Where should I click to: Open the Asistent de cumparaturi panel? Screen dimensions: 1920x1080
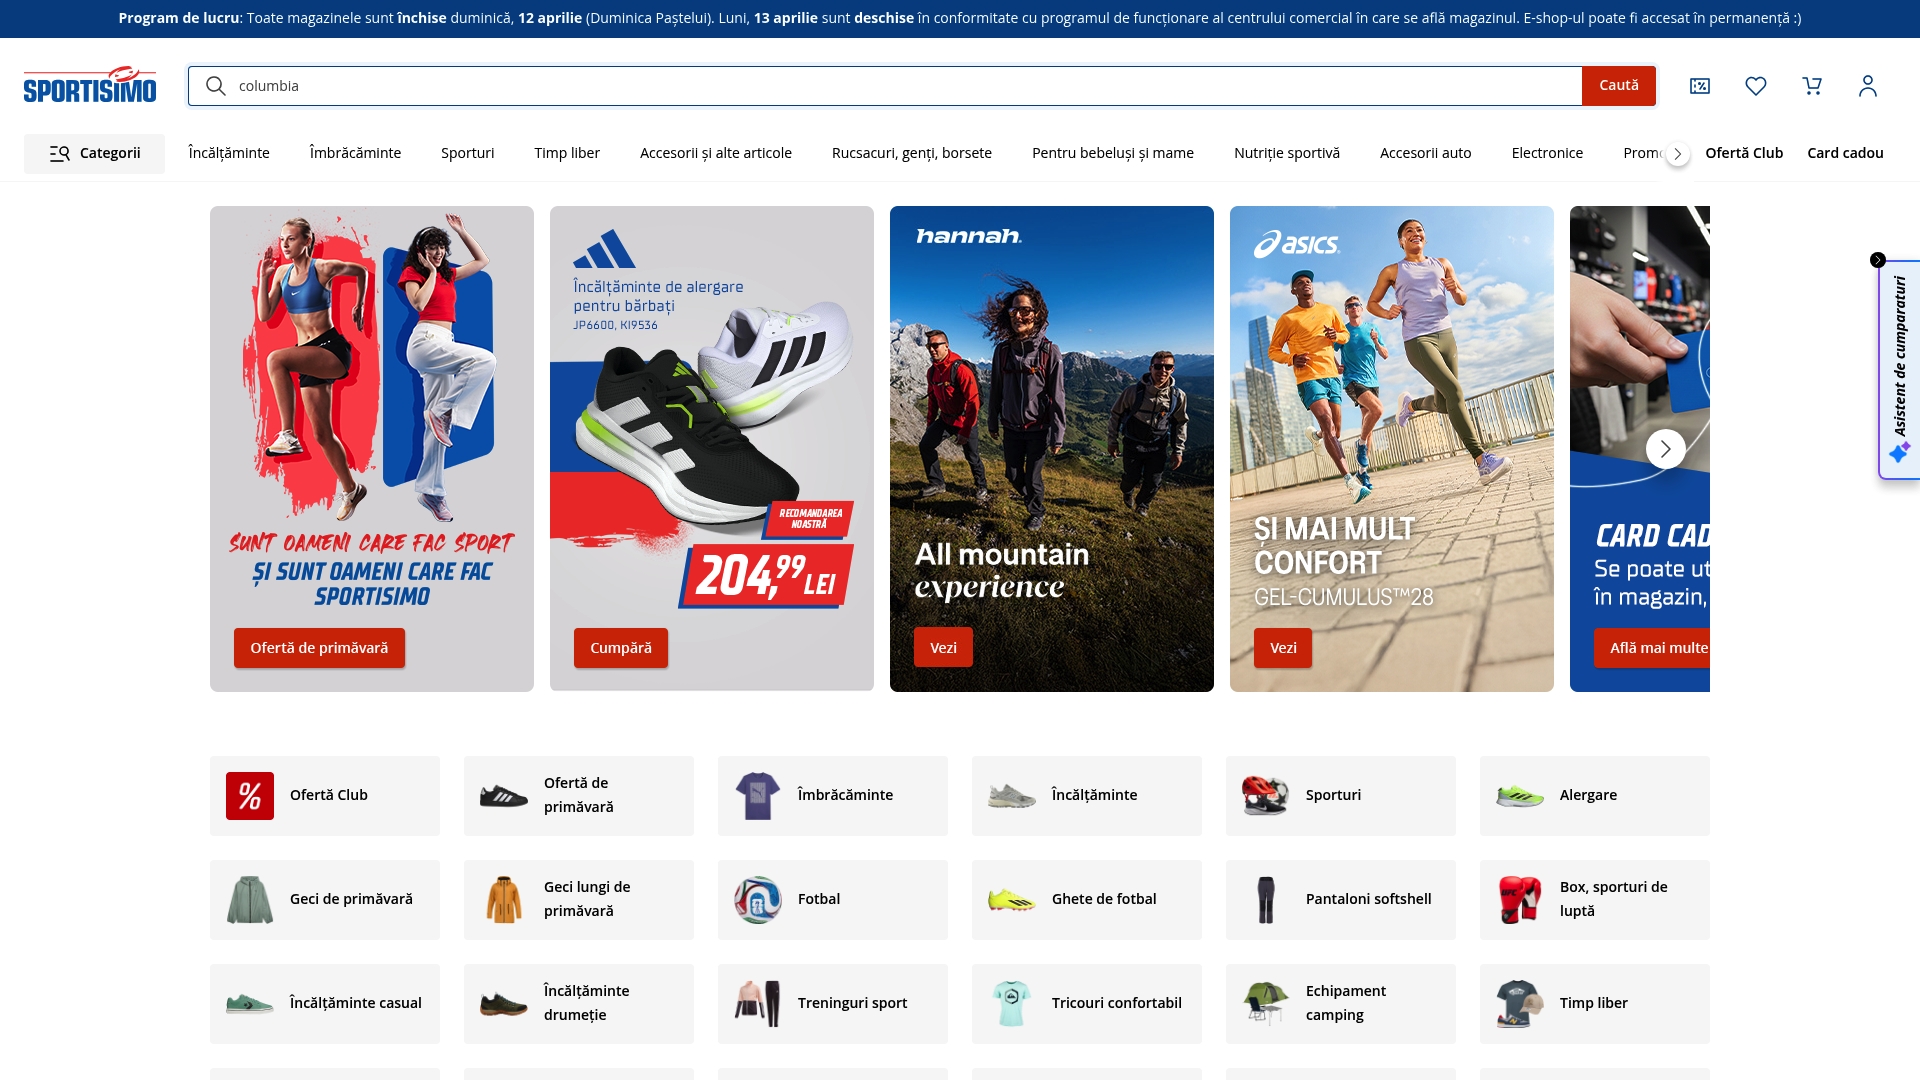(x=1900, y=368)
